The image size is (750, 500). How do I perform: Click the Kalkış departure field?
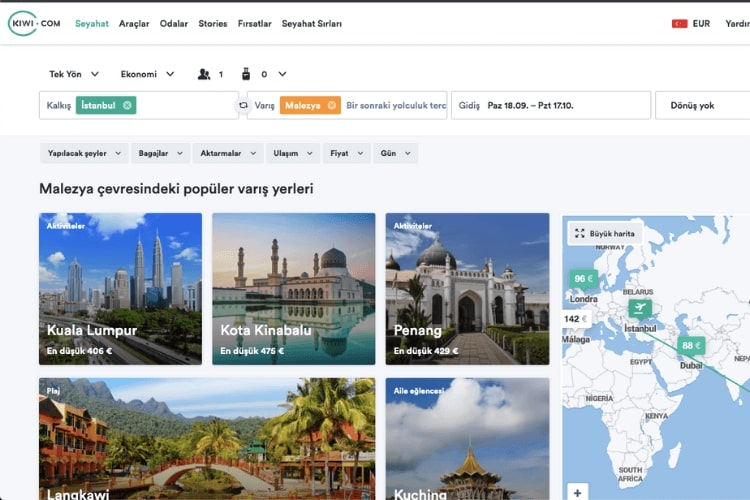(x=139, y=105)
